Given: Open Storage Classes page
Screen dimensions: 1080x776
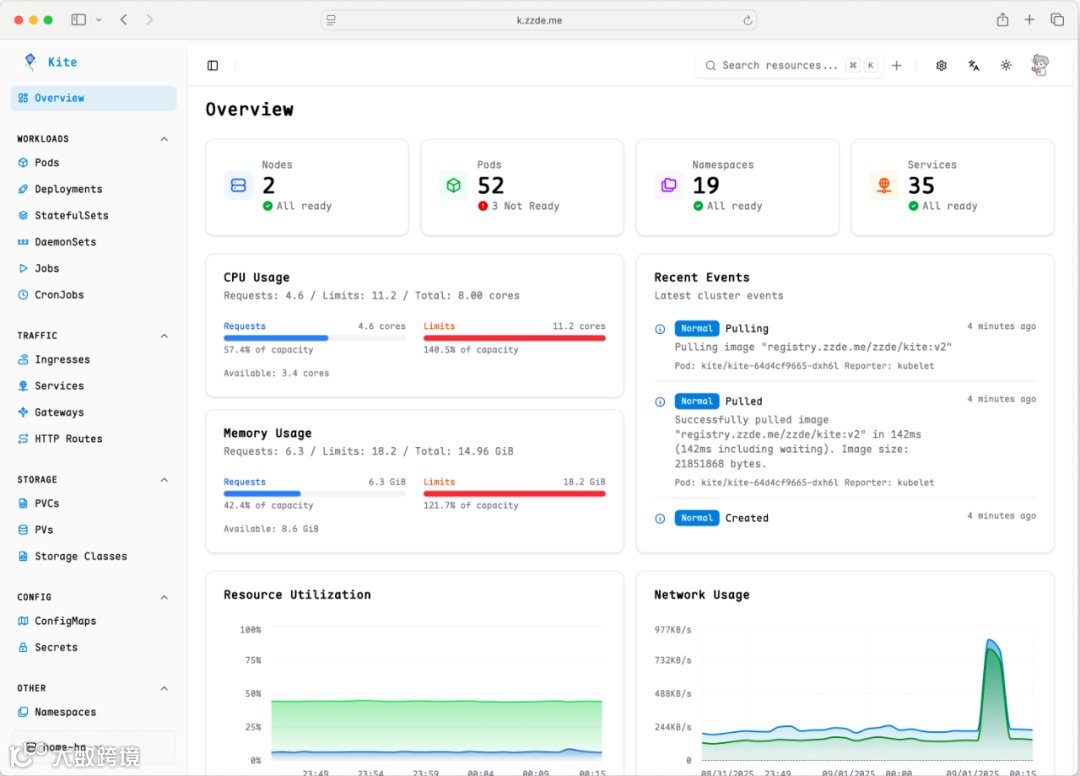Looking at the screenshot, I should coord(81,556).
